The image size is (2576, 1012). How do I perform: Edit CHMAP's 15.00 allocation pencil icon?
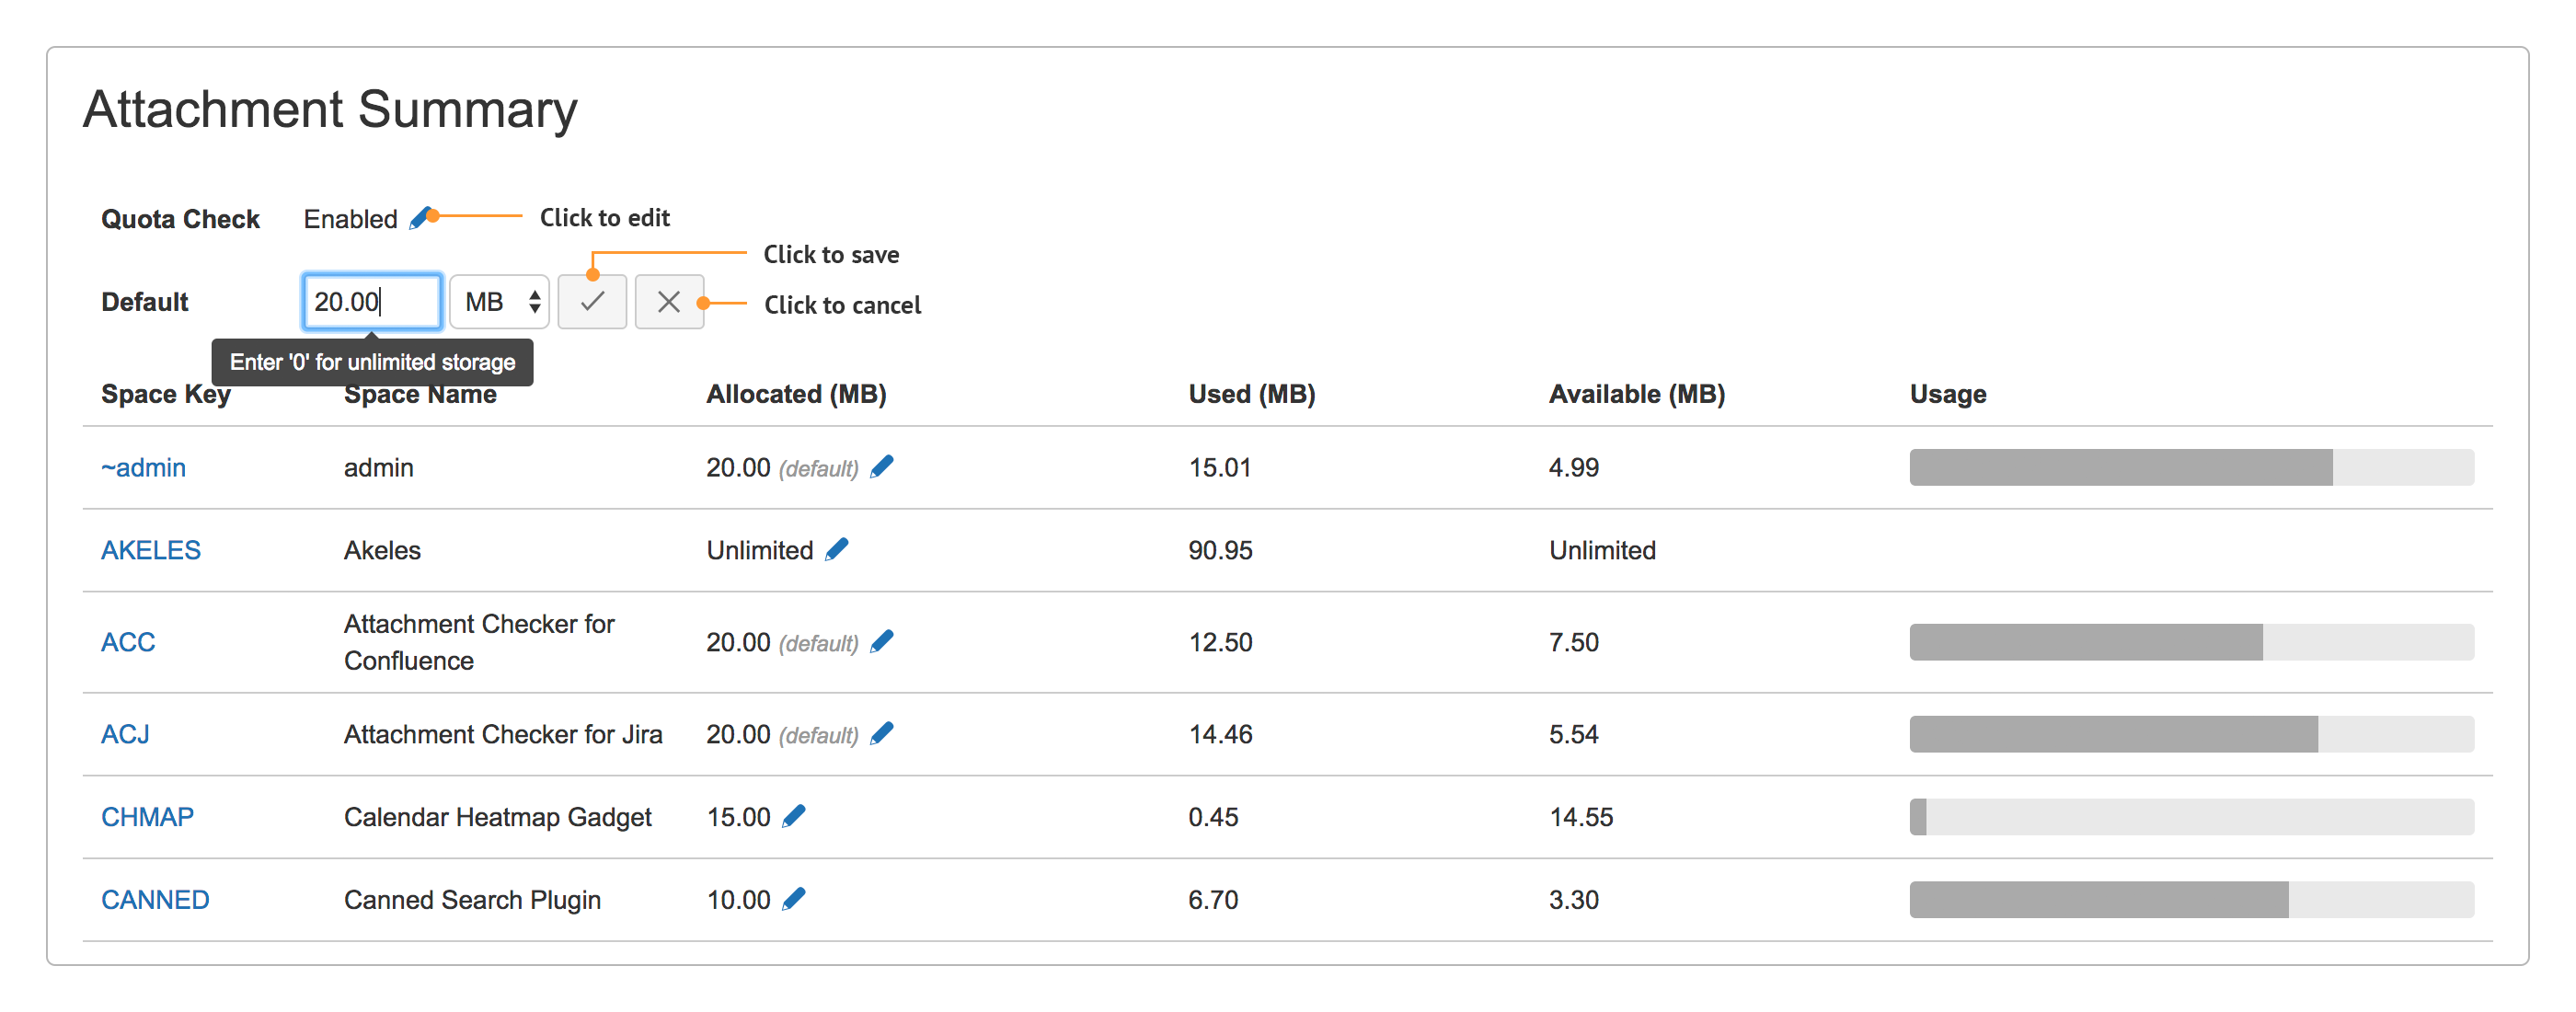tap(796, 815)
